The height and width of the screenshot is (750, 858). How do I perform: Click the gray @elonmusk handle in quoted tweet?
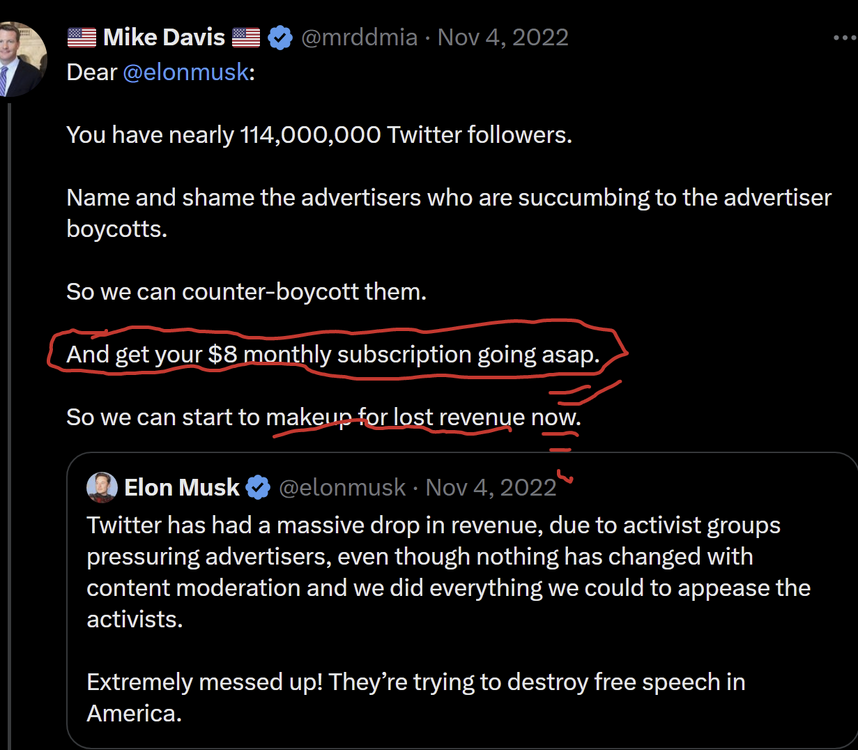point(341,487)
